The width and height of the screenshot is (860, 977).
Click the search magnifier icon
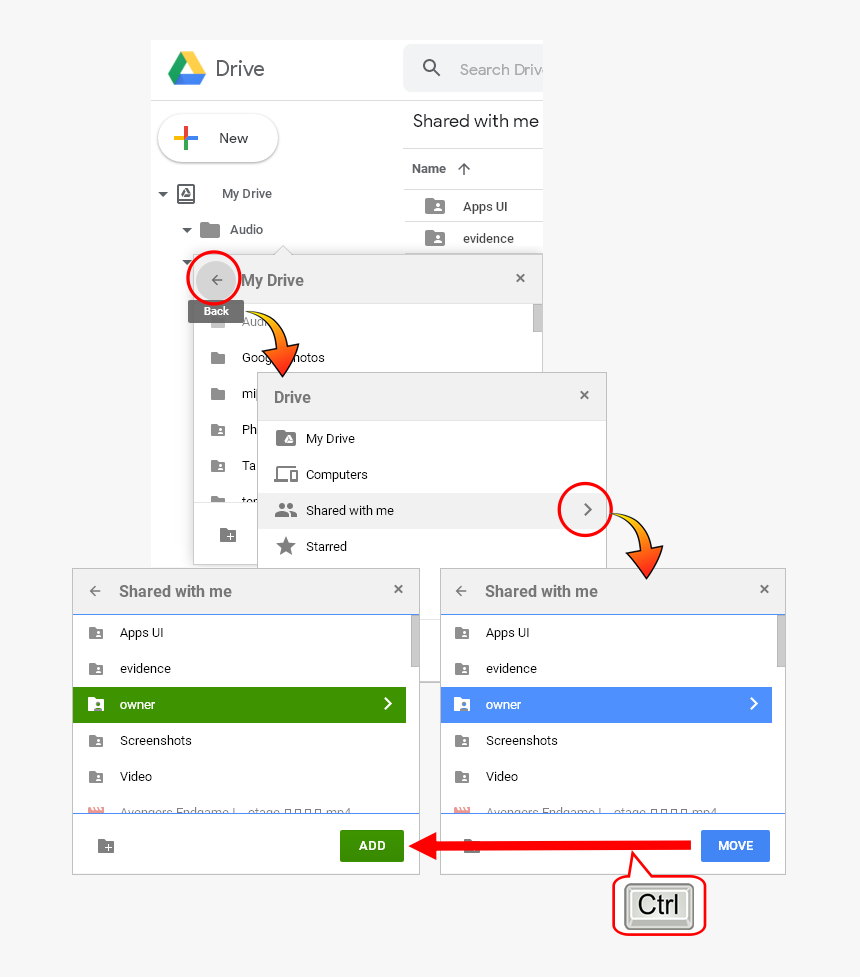coord(431,68)
